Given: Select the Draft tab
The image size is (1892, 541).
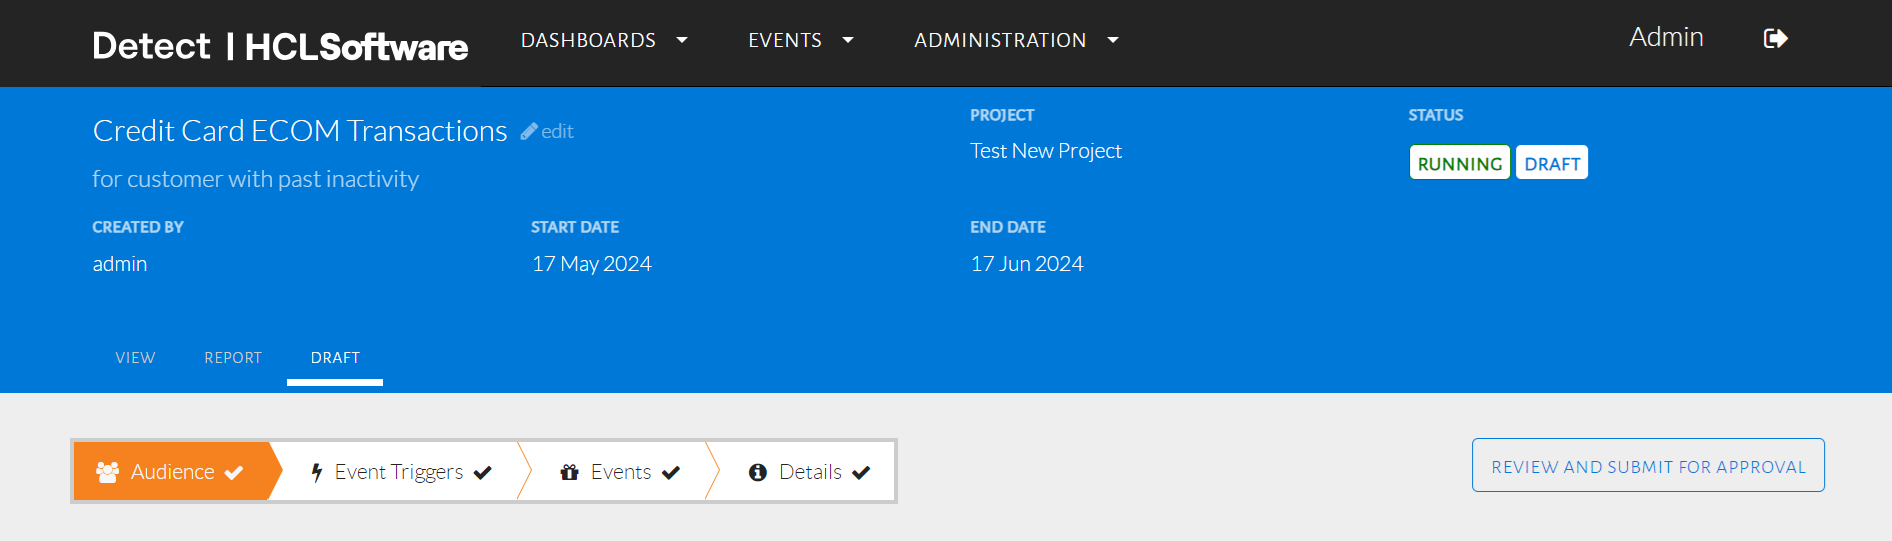Looking at the screenshot, I should [335, 358].
